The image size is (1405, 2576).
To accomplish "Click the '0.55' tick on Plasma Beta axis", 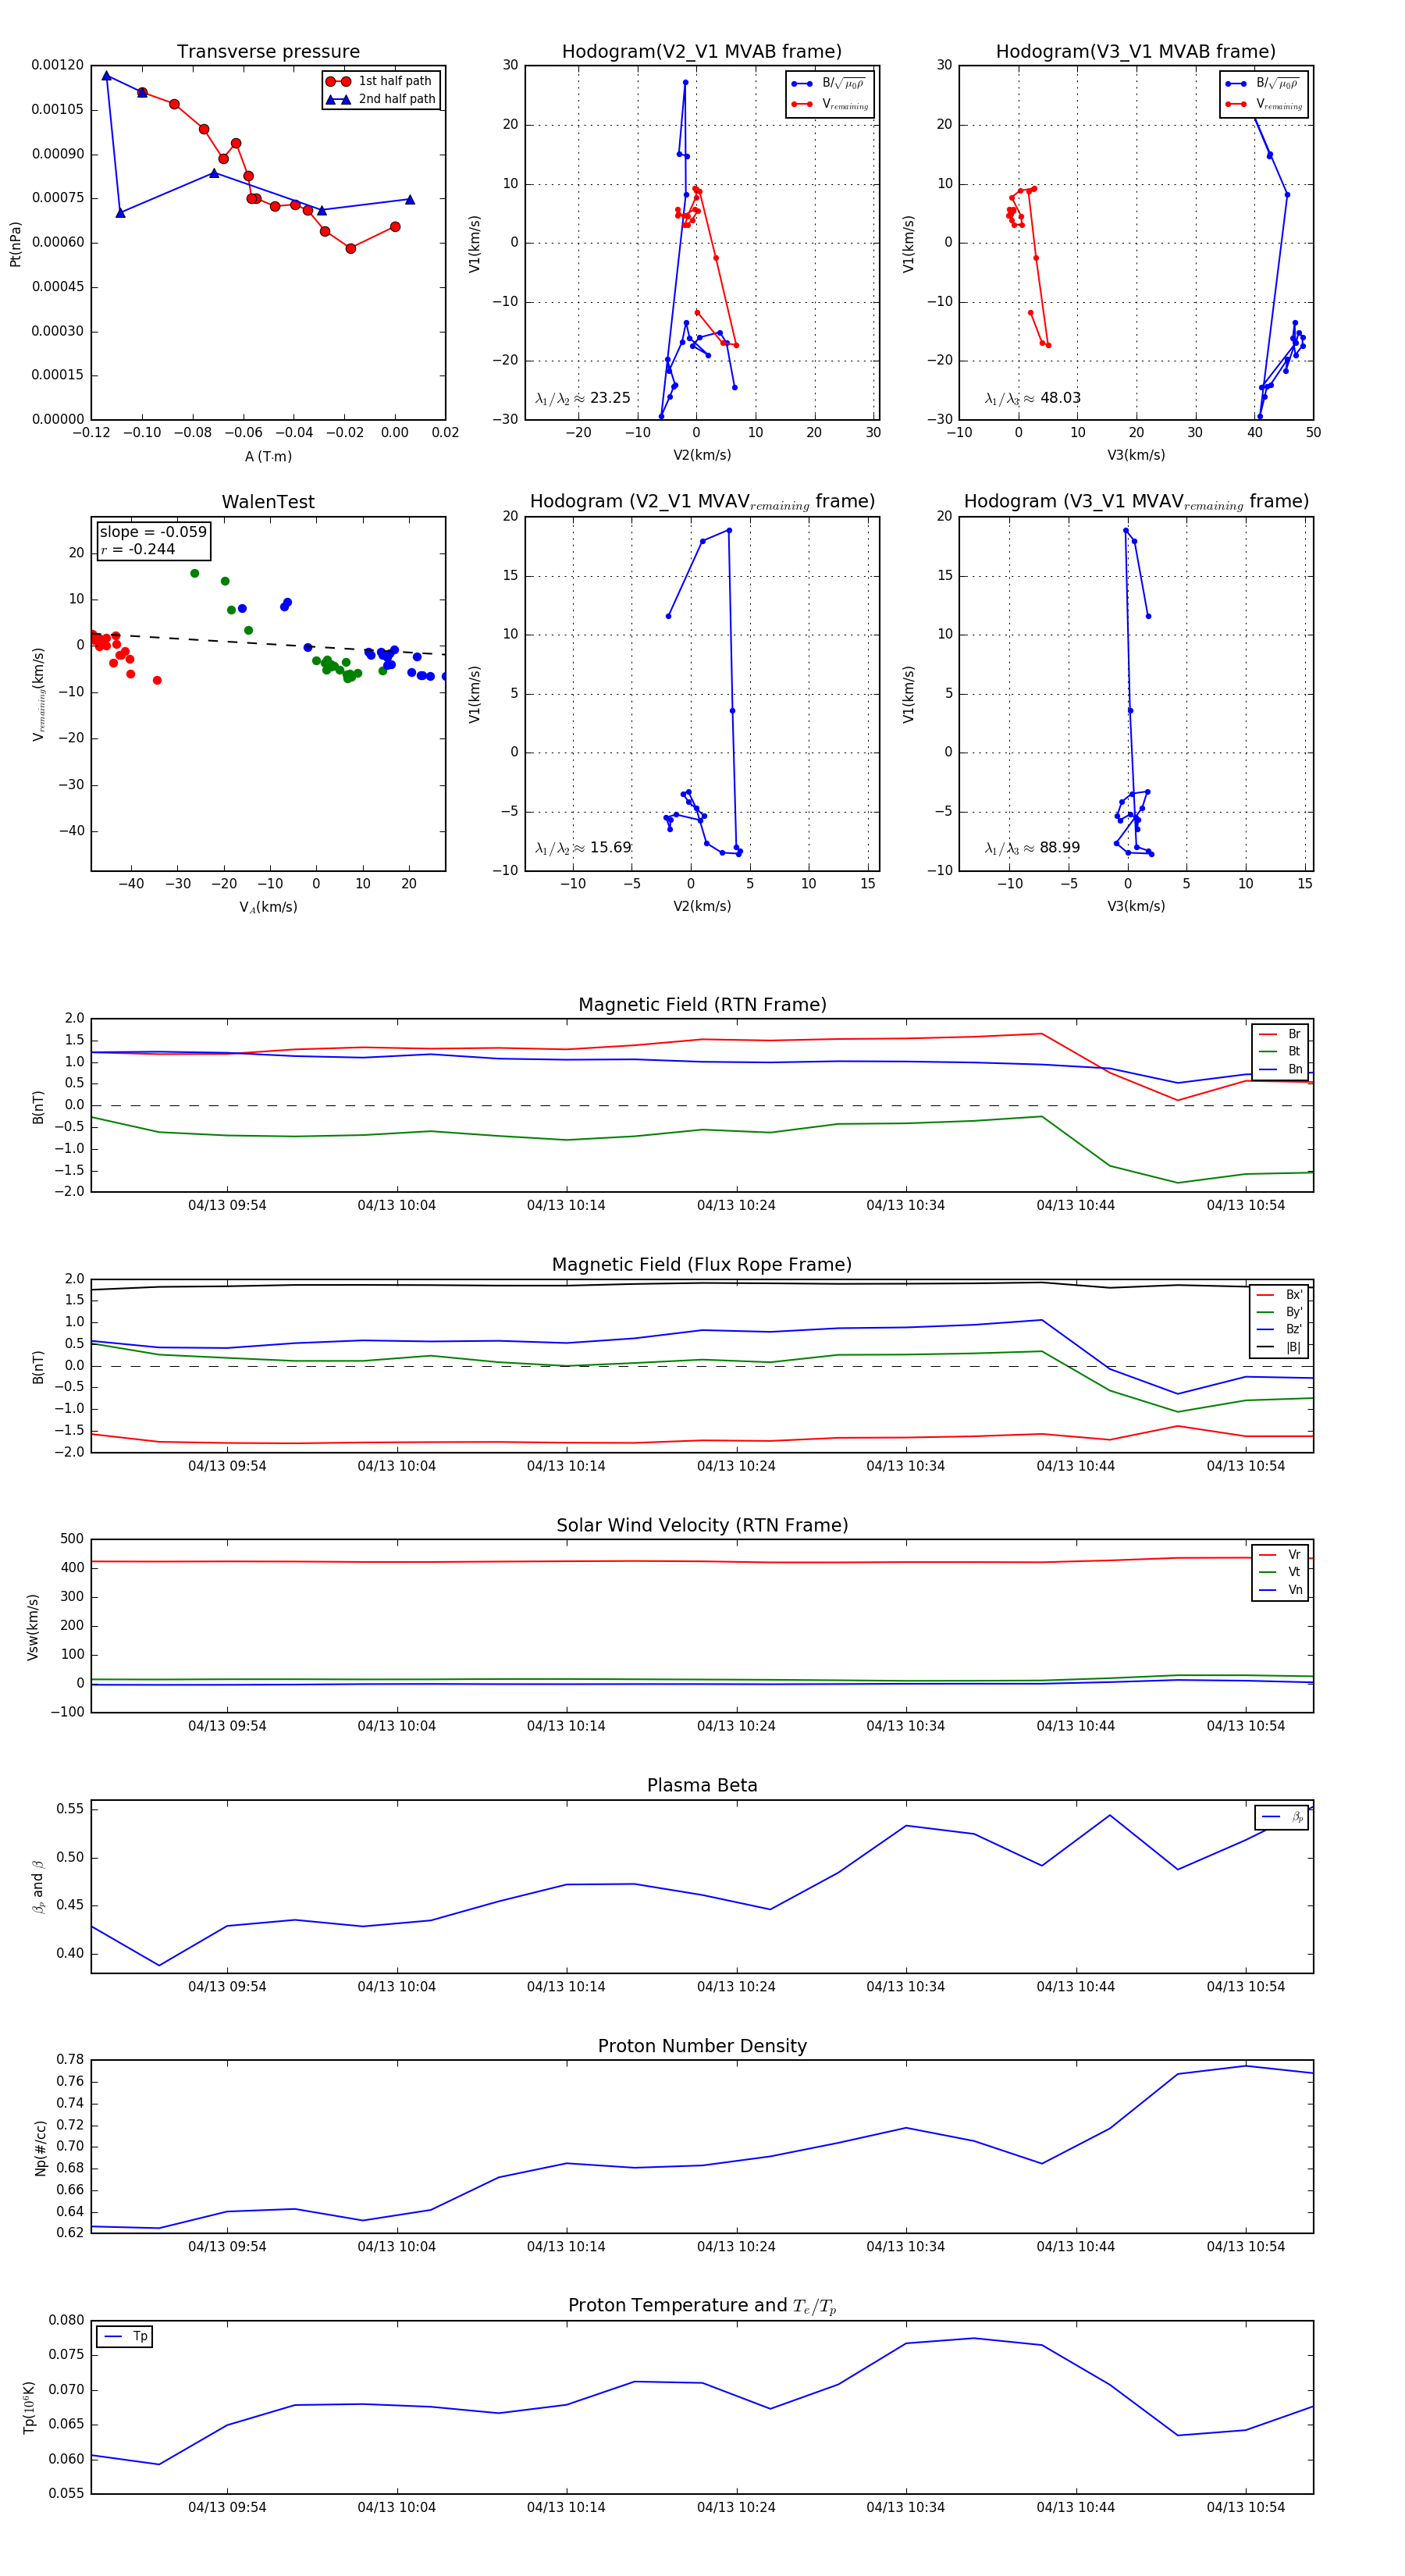I will (x=70, y=1809).
